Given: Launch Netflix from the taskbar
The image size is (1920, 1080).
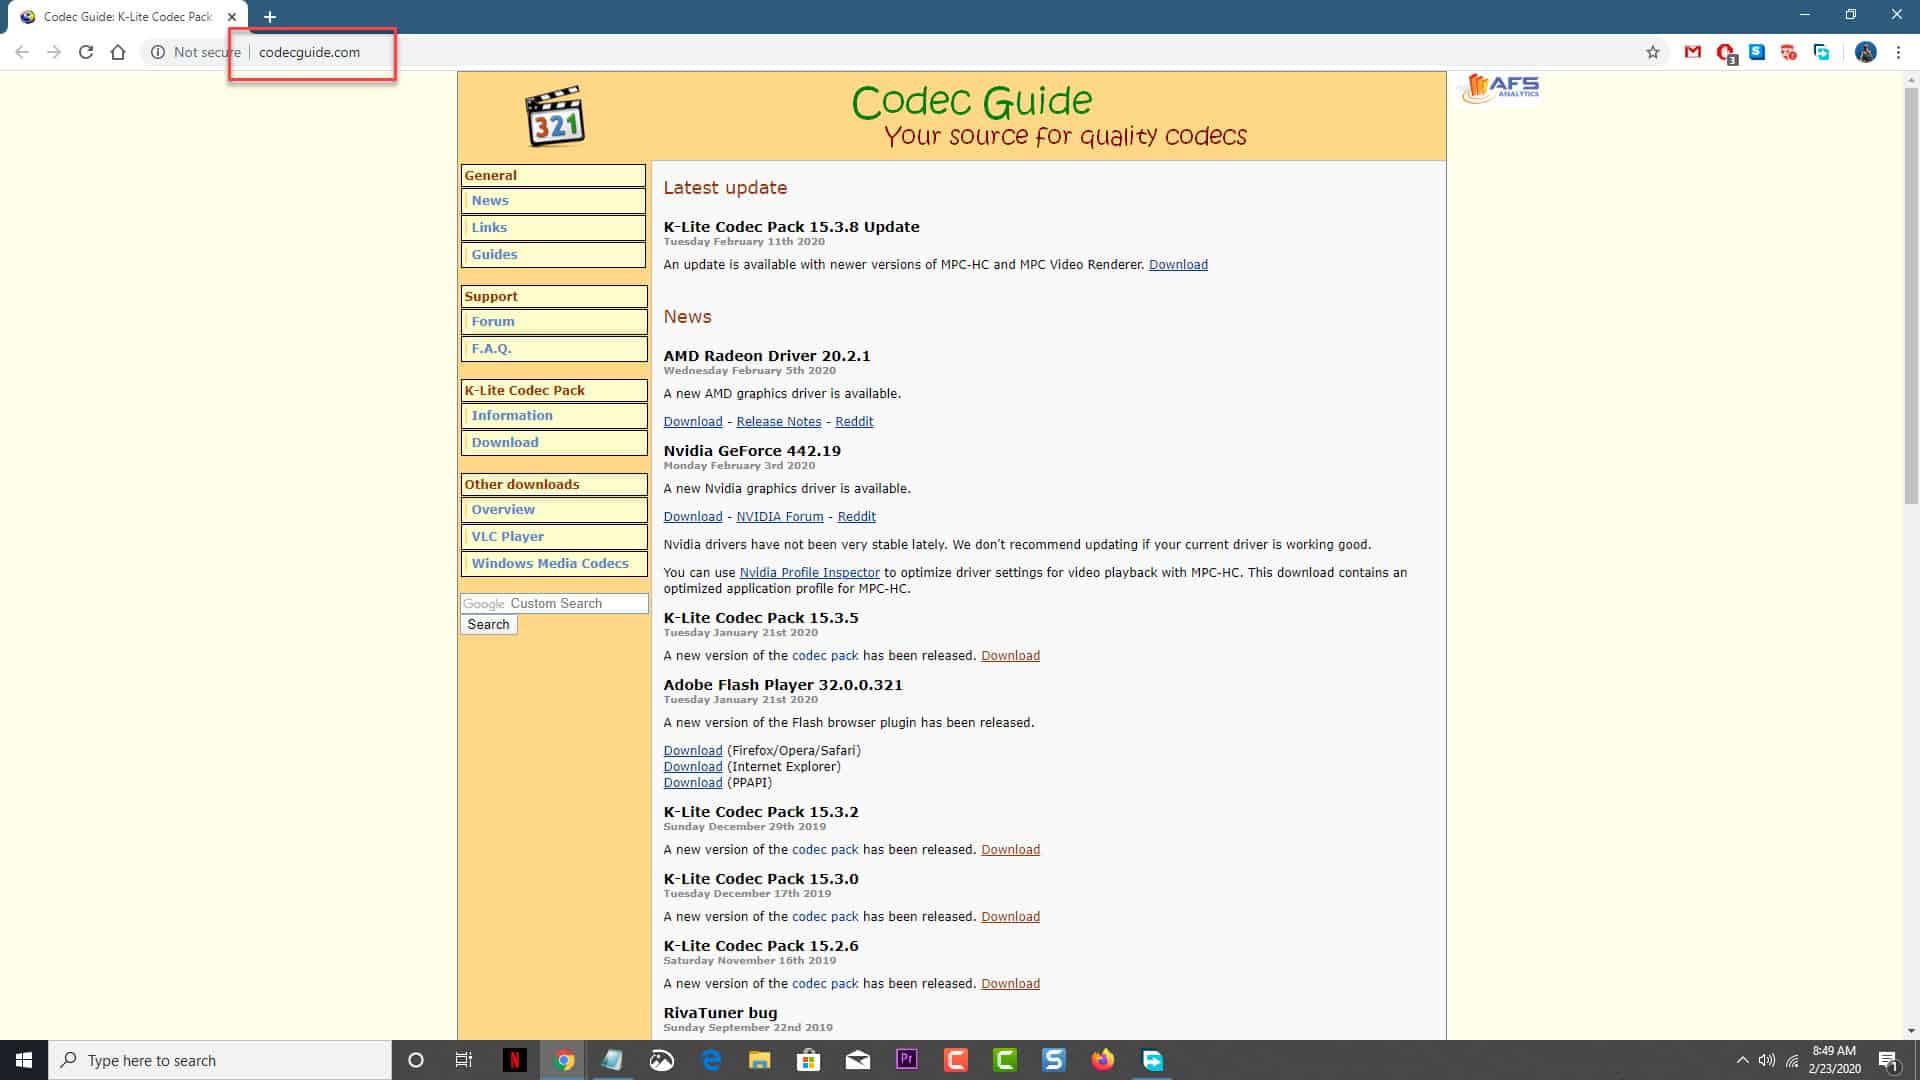Looking at the screenshot, I should point(514,1060).
